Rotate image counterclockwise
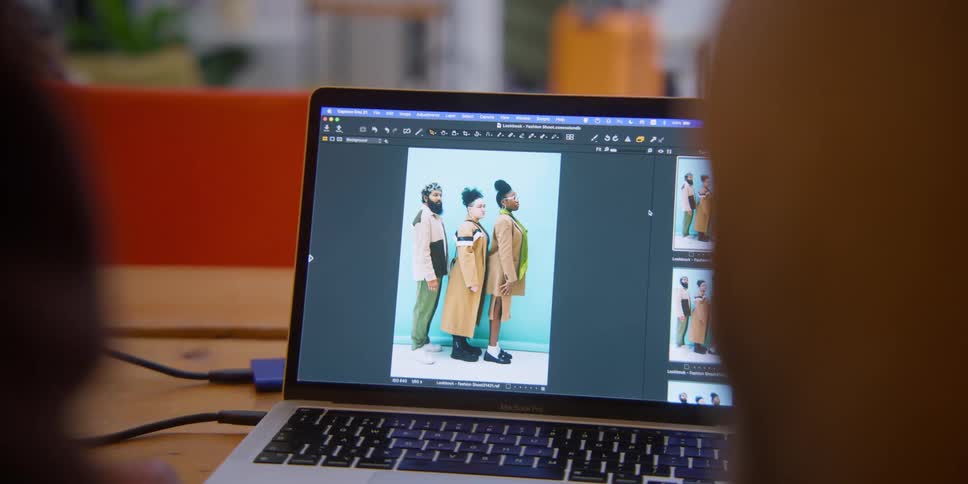Screen dimensions: 968x484 coord(607,138)
